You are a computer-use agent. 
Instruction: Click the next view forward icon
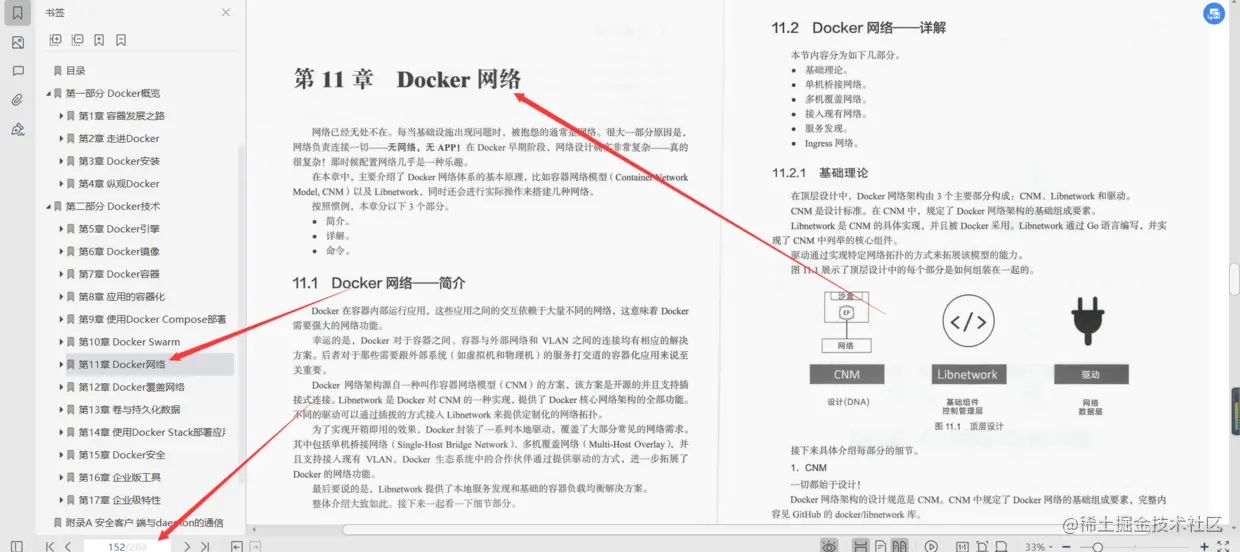tap(255, 546)
